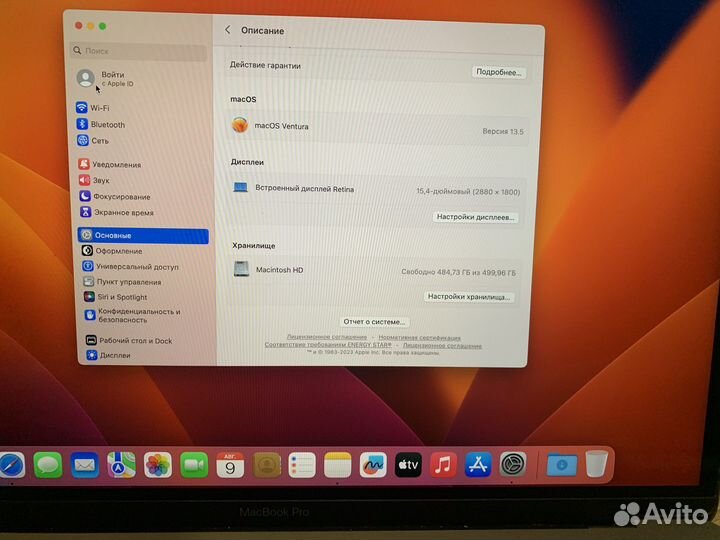The image size is (720, 540).
Task: Click Macintosh HD disk icon
Action: [241, 269]
